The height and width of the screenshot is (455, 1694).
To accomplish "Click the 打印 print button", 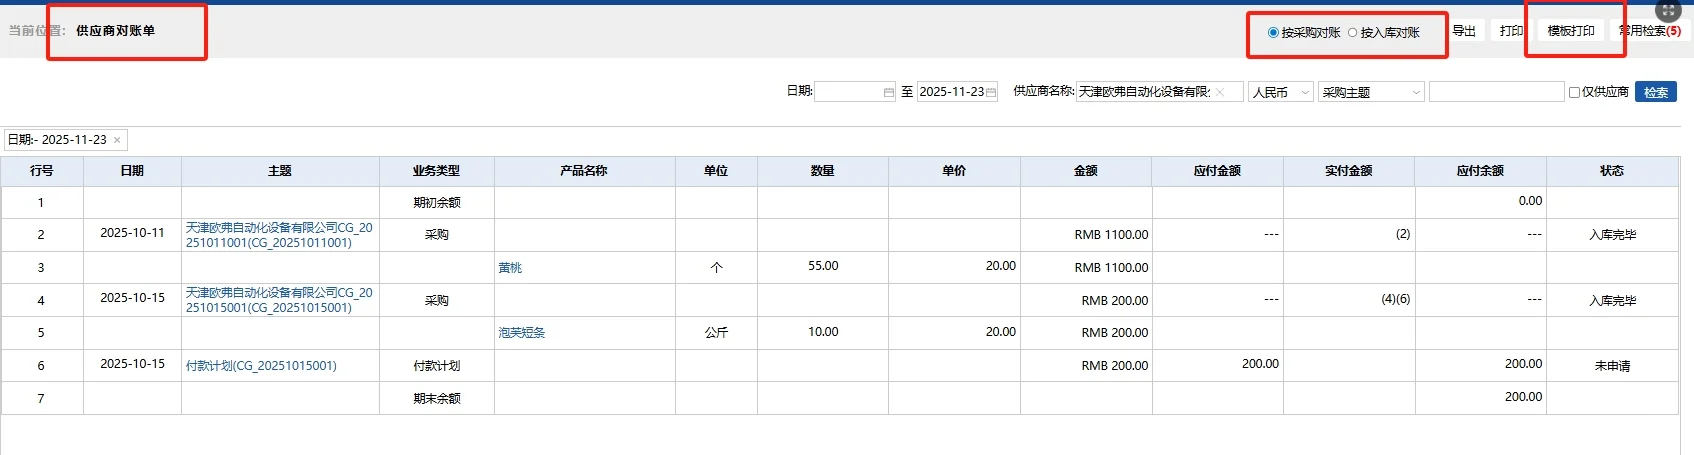I will coord(1512,31).
